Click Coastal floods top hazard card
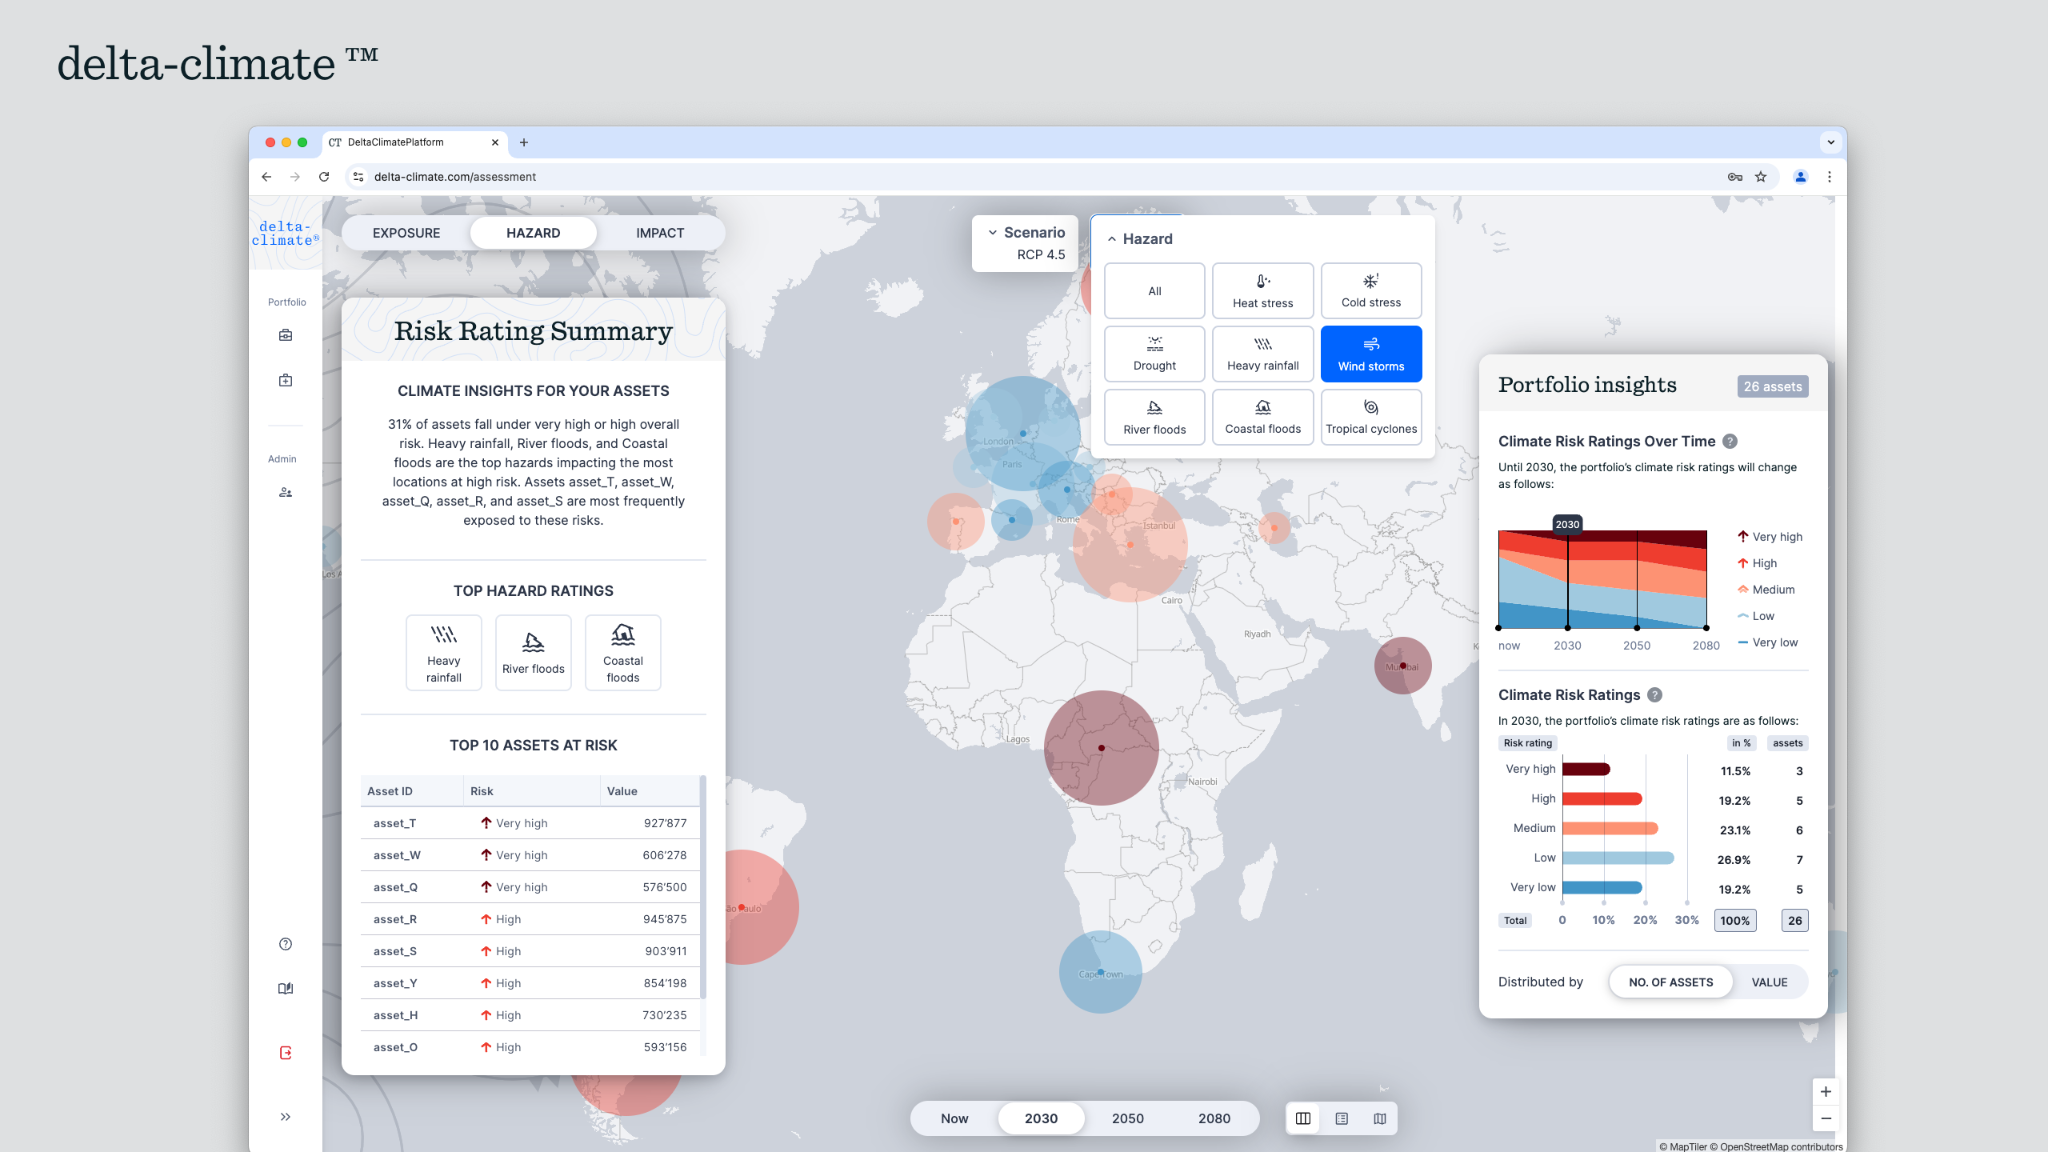2048x1152 pixels. click(x=623, y=653)
